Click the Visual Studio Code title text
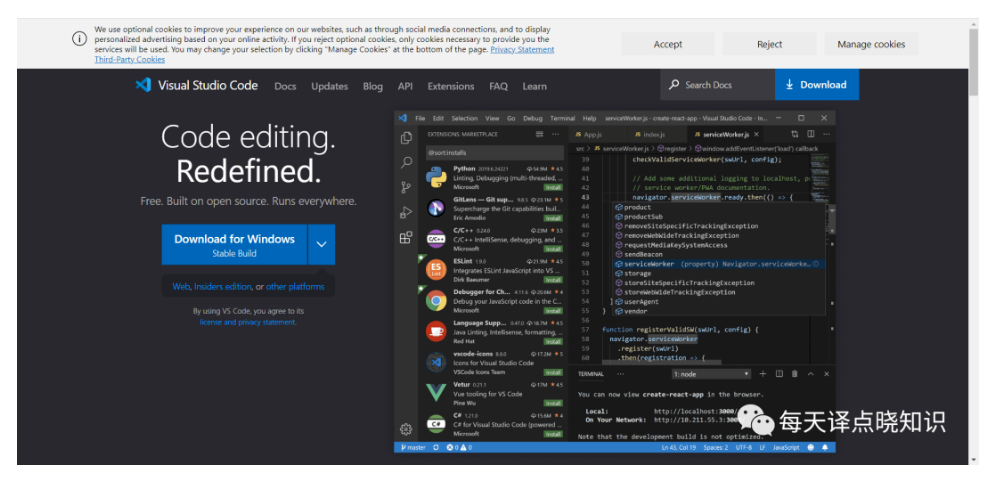Viewport: 1001px width, 484px height. click(x=208, y=85)
